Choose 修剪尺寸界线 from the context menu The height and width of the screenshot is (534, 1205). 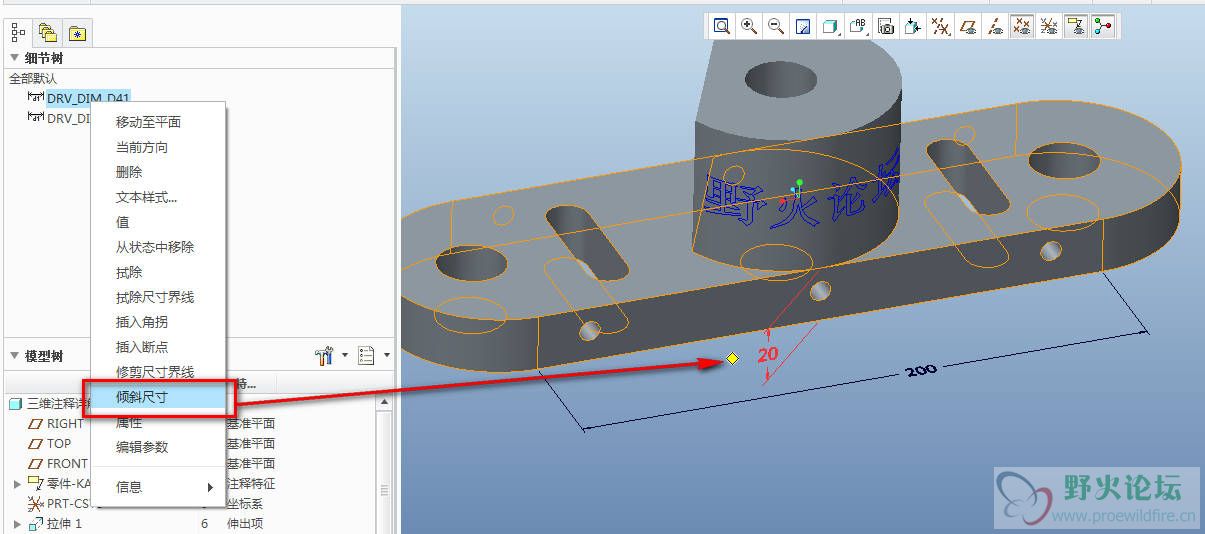(159, 372)
